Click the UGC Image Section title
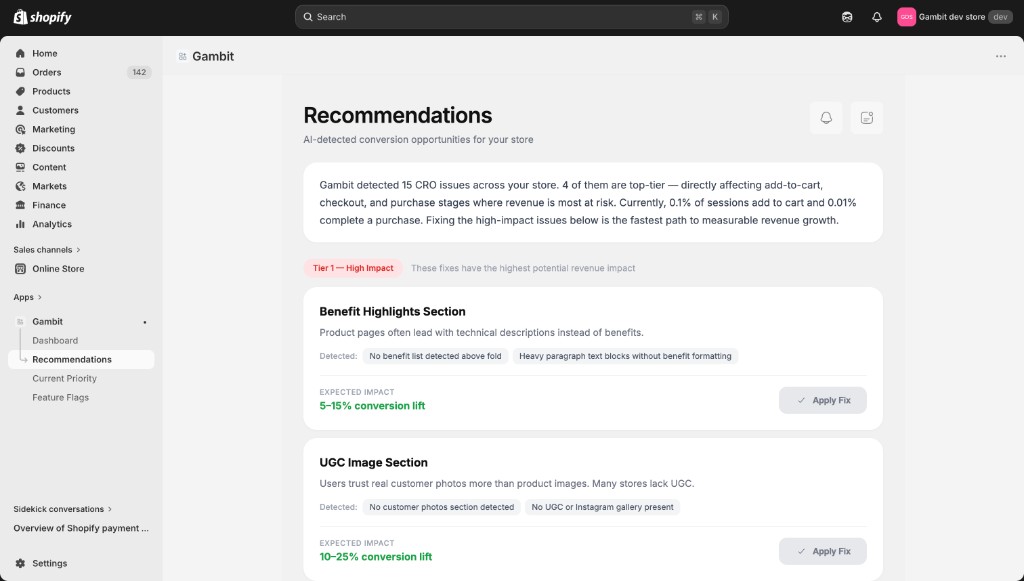Viewport: 1024px width, 581px height. point(374,462)
